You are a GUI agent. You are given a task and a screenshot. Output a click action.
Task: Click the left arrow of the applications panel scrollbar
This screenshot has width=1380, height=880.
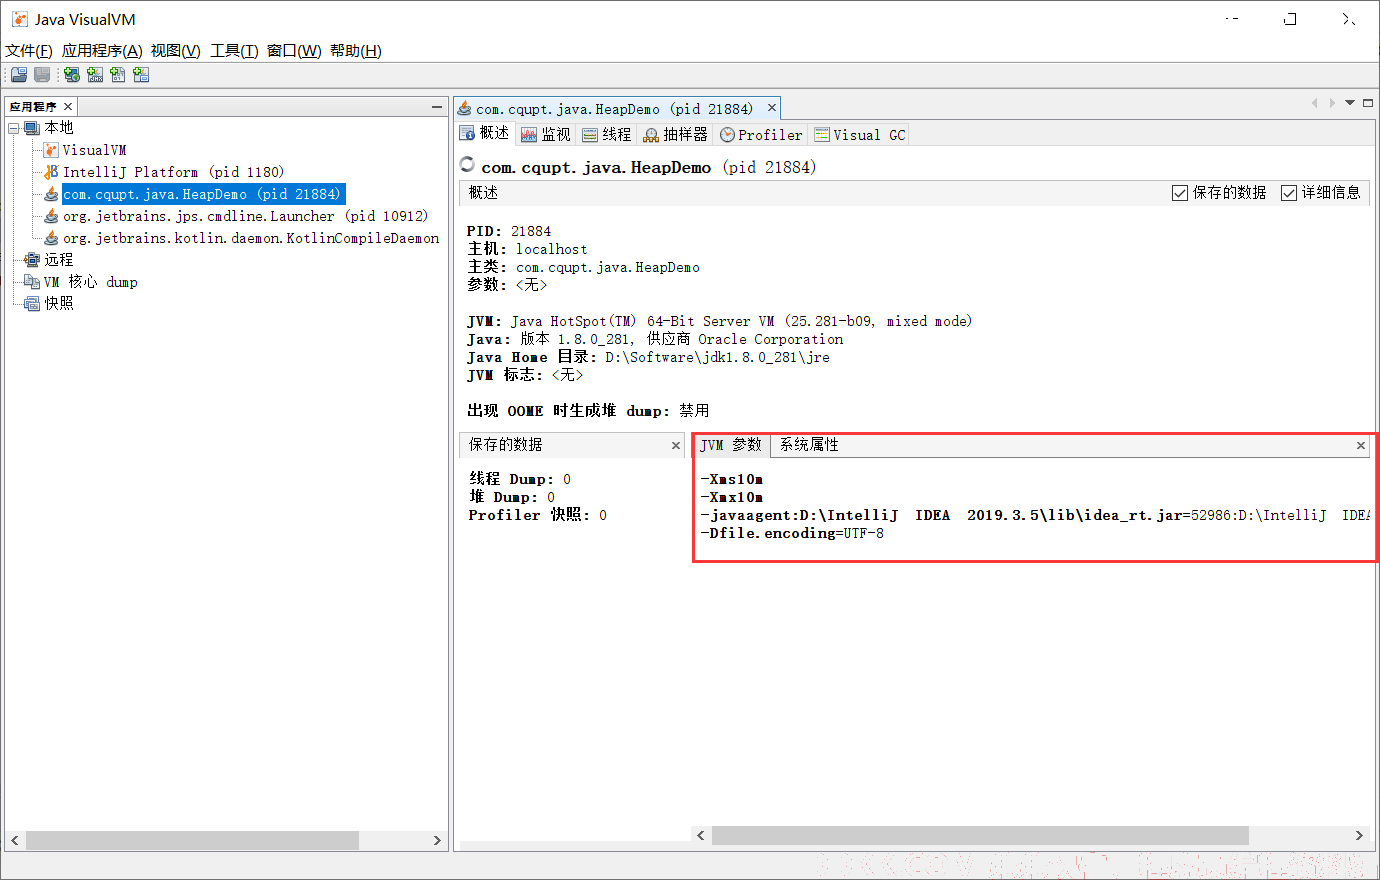[14, 840]
